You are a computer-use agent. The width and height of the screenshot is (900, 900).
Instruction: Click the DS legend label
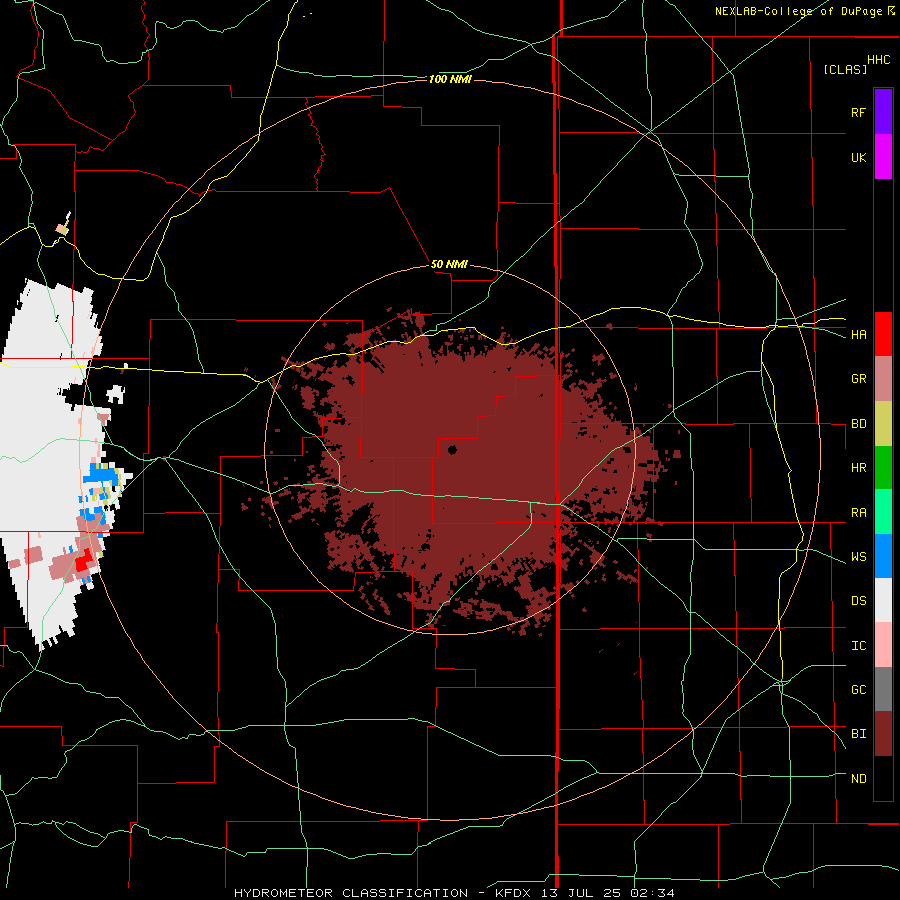[858, 601]
